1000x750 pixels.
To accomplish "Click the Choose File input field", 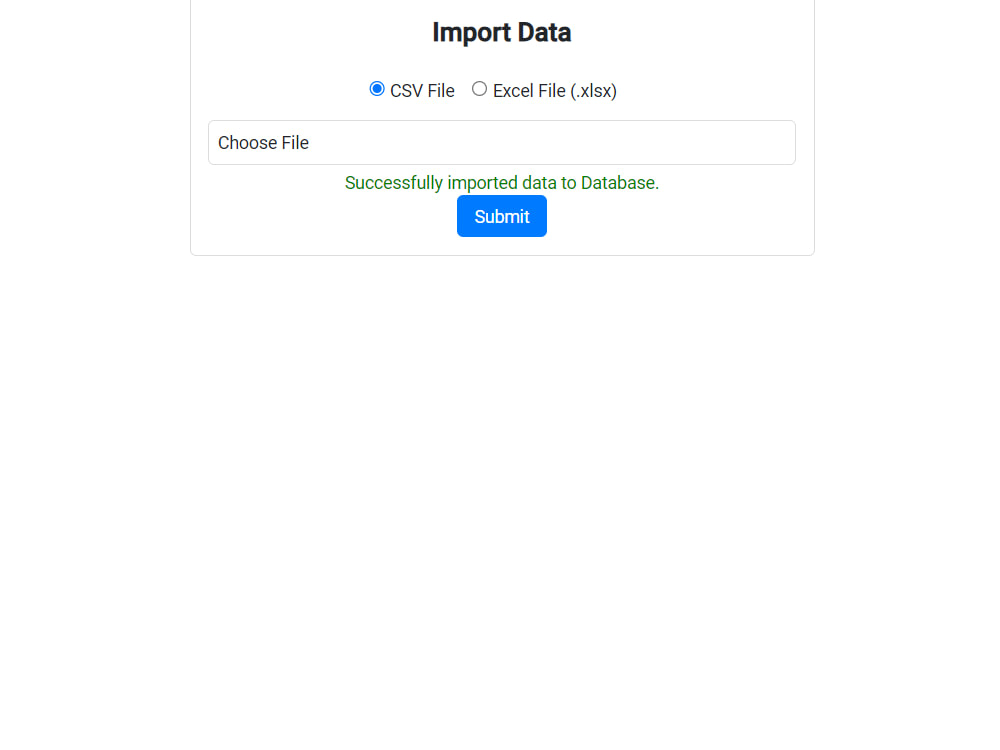I will (x=501, y=142).
